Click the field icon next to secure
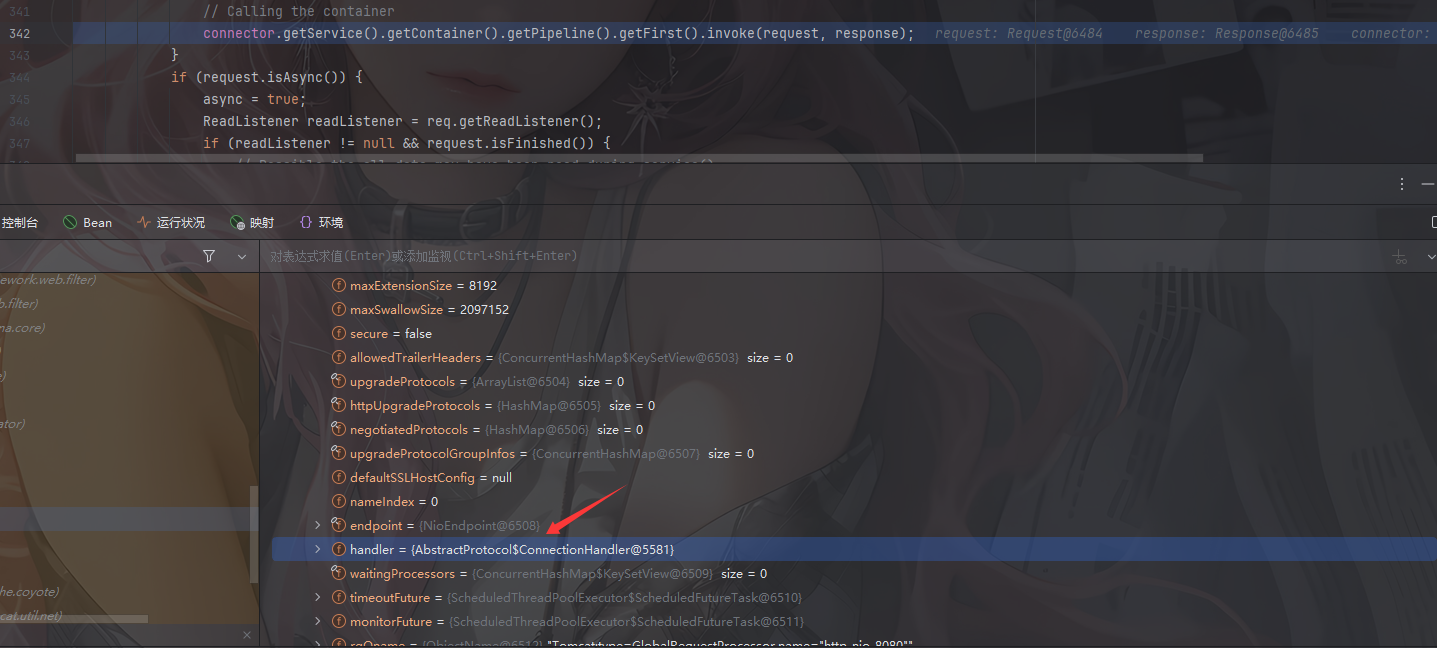 pyautogui.click(x=340, y=333)
